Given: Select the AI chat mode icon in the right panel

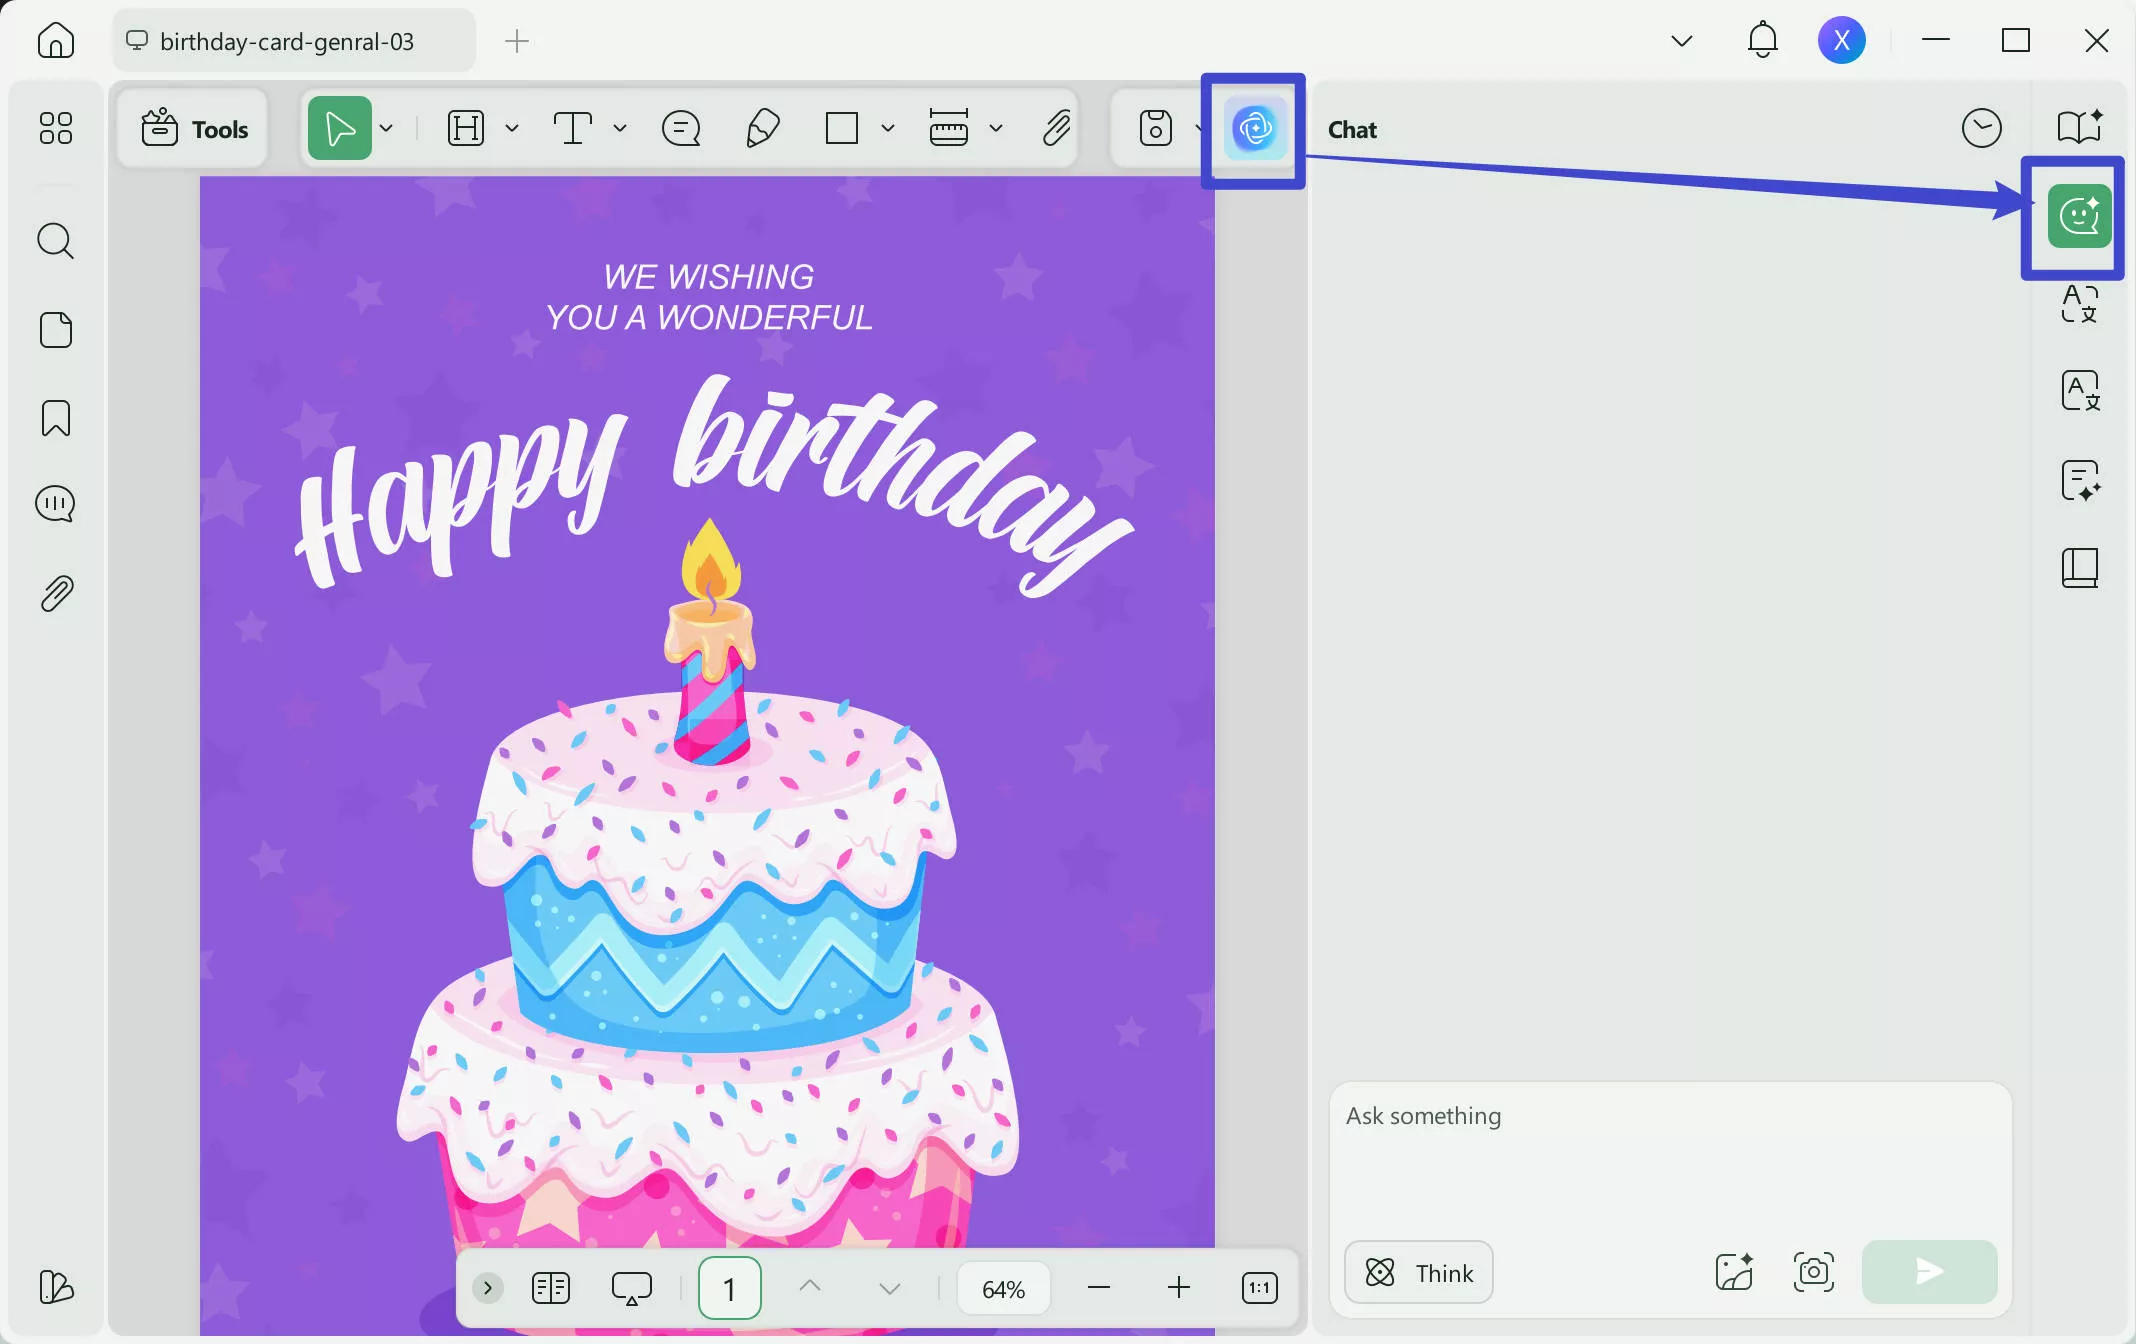Looking at the screenshot, I should [x=2079, y=216].
